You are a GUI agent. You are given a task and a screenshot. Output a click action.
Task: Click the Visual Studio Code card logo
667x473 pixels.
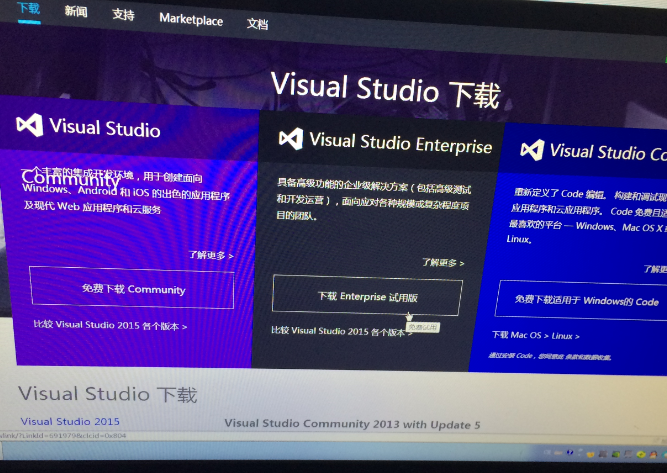pyautogui.click(x=533, y=150)
